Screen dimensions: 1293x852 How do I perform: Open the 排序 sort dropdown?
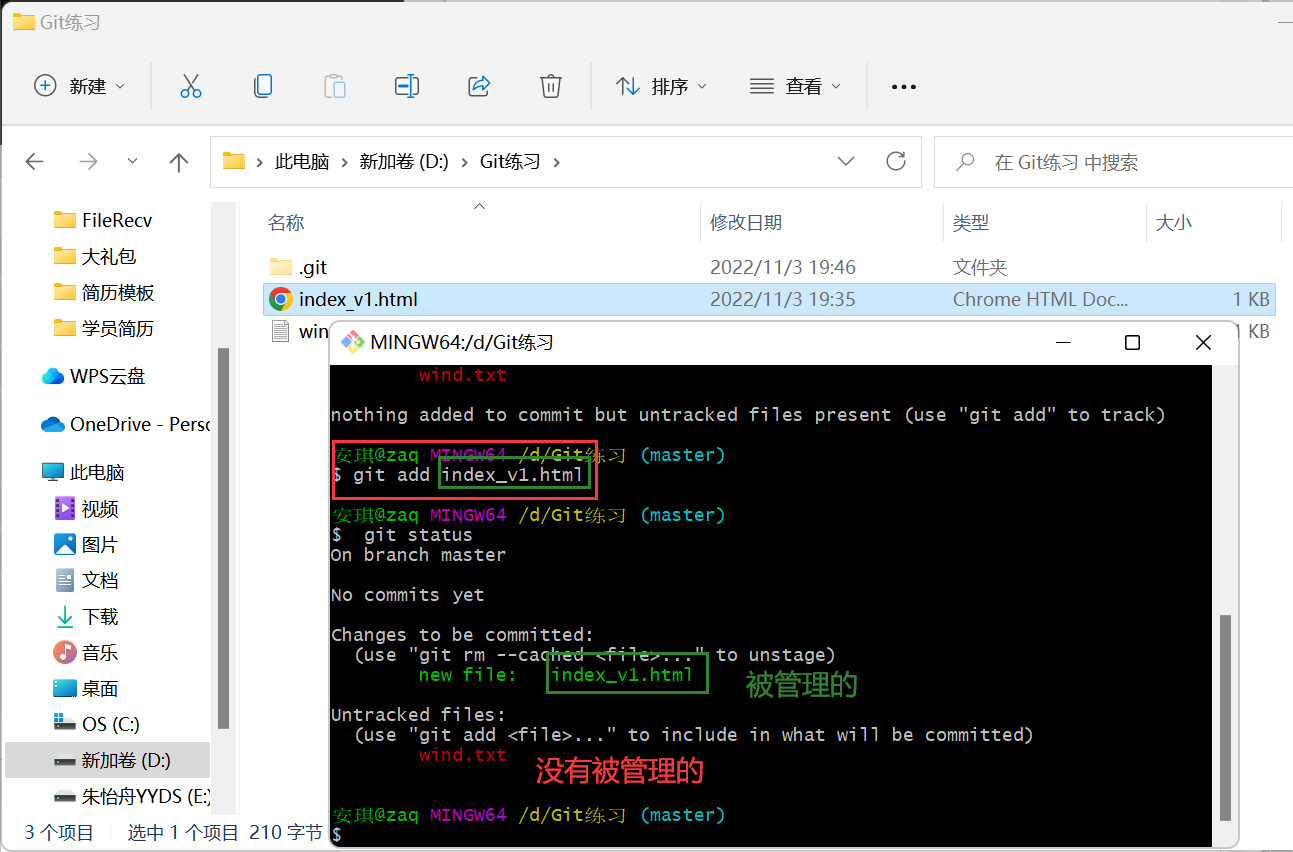click(x=661, y=86)
